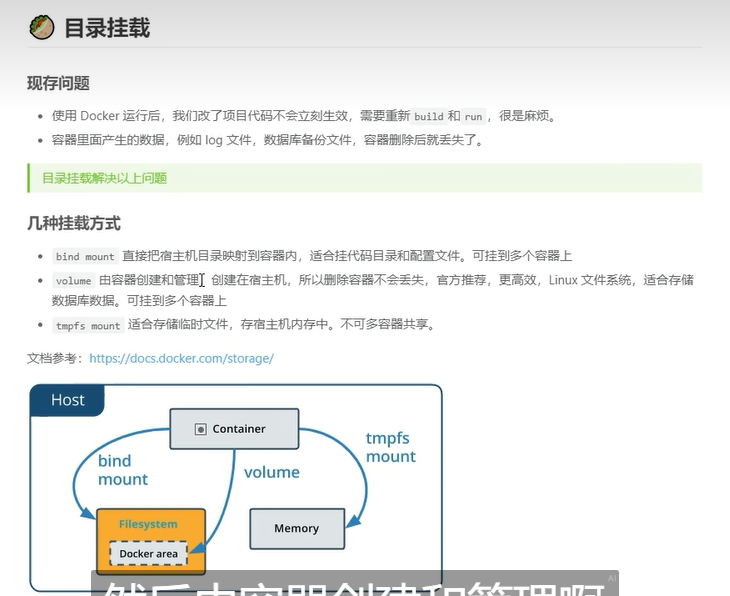Click the 'volume' label in the diagram
The image size is (730, 596).
(272, 472)
